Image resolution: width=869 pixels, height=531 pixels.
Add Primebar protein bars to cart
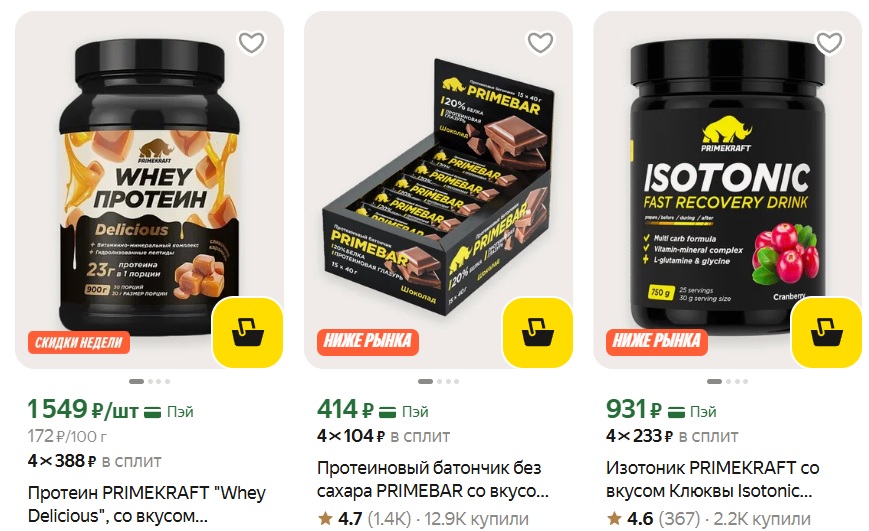[x=538, y=333]
